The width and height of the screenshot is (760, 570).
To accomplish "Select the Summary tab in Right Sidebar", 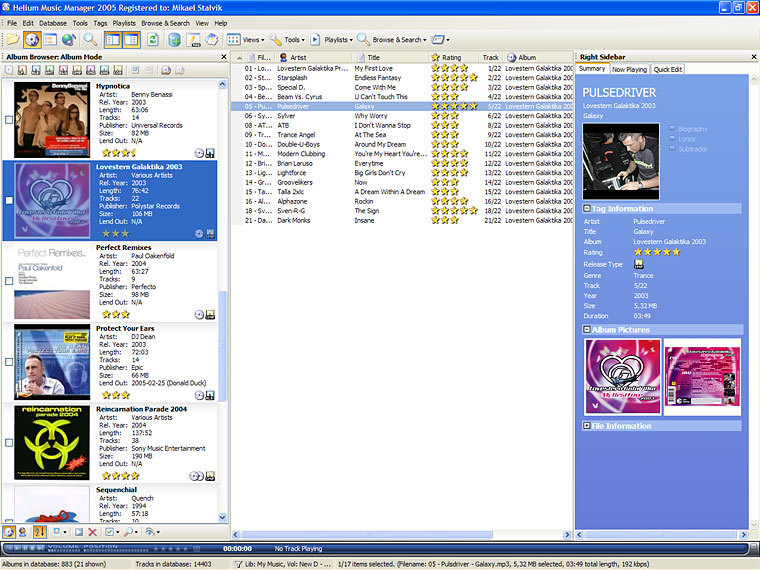I will [x=592, y=69].
